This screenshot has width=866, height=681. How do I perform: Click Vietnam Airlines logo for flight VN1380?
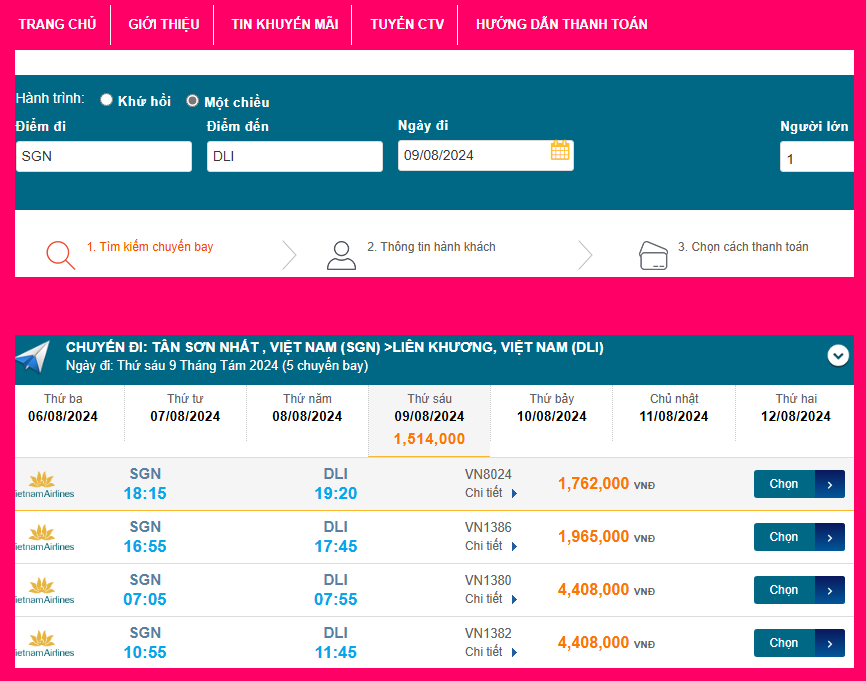[42, 590]
